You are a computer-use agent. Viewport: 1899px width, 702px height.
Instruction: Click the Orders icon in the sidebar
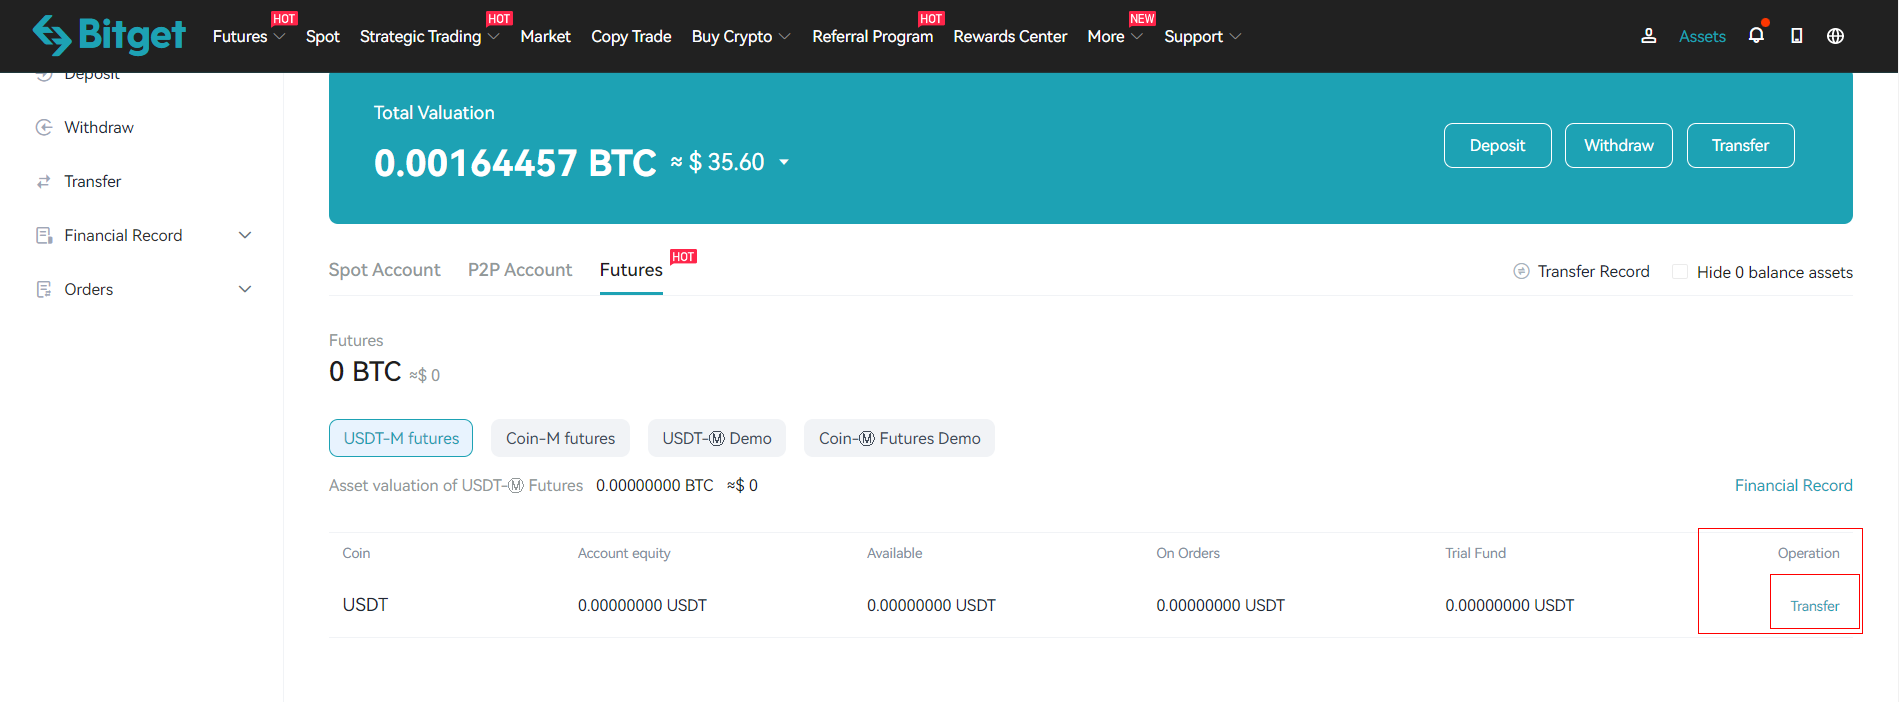(x=44, y=289)
